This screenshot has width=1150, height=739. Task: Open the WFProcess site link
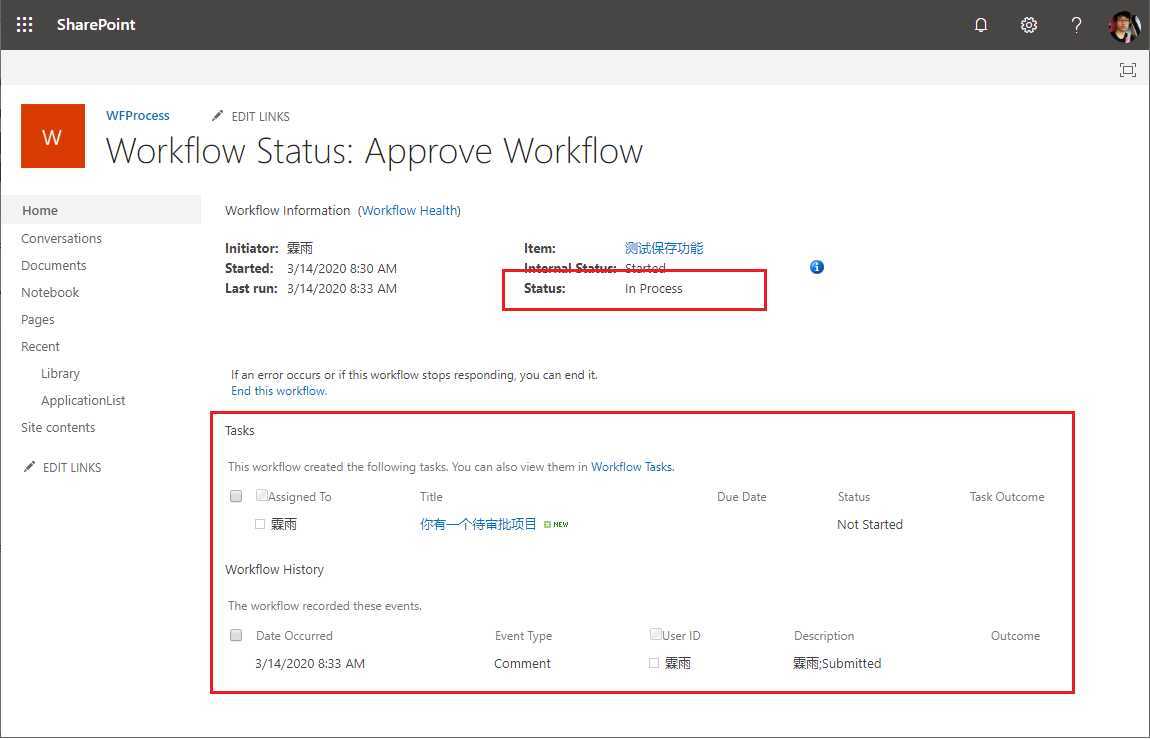pyautogui.click(x=138, y=115)
